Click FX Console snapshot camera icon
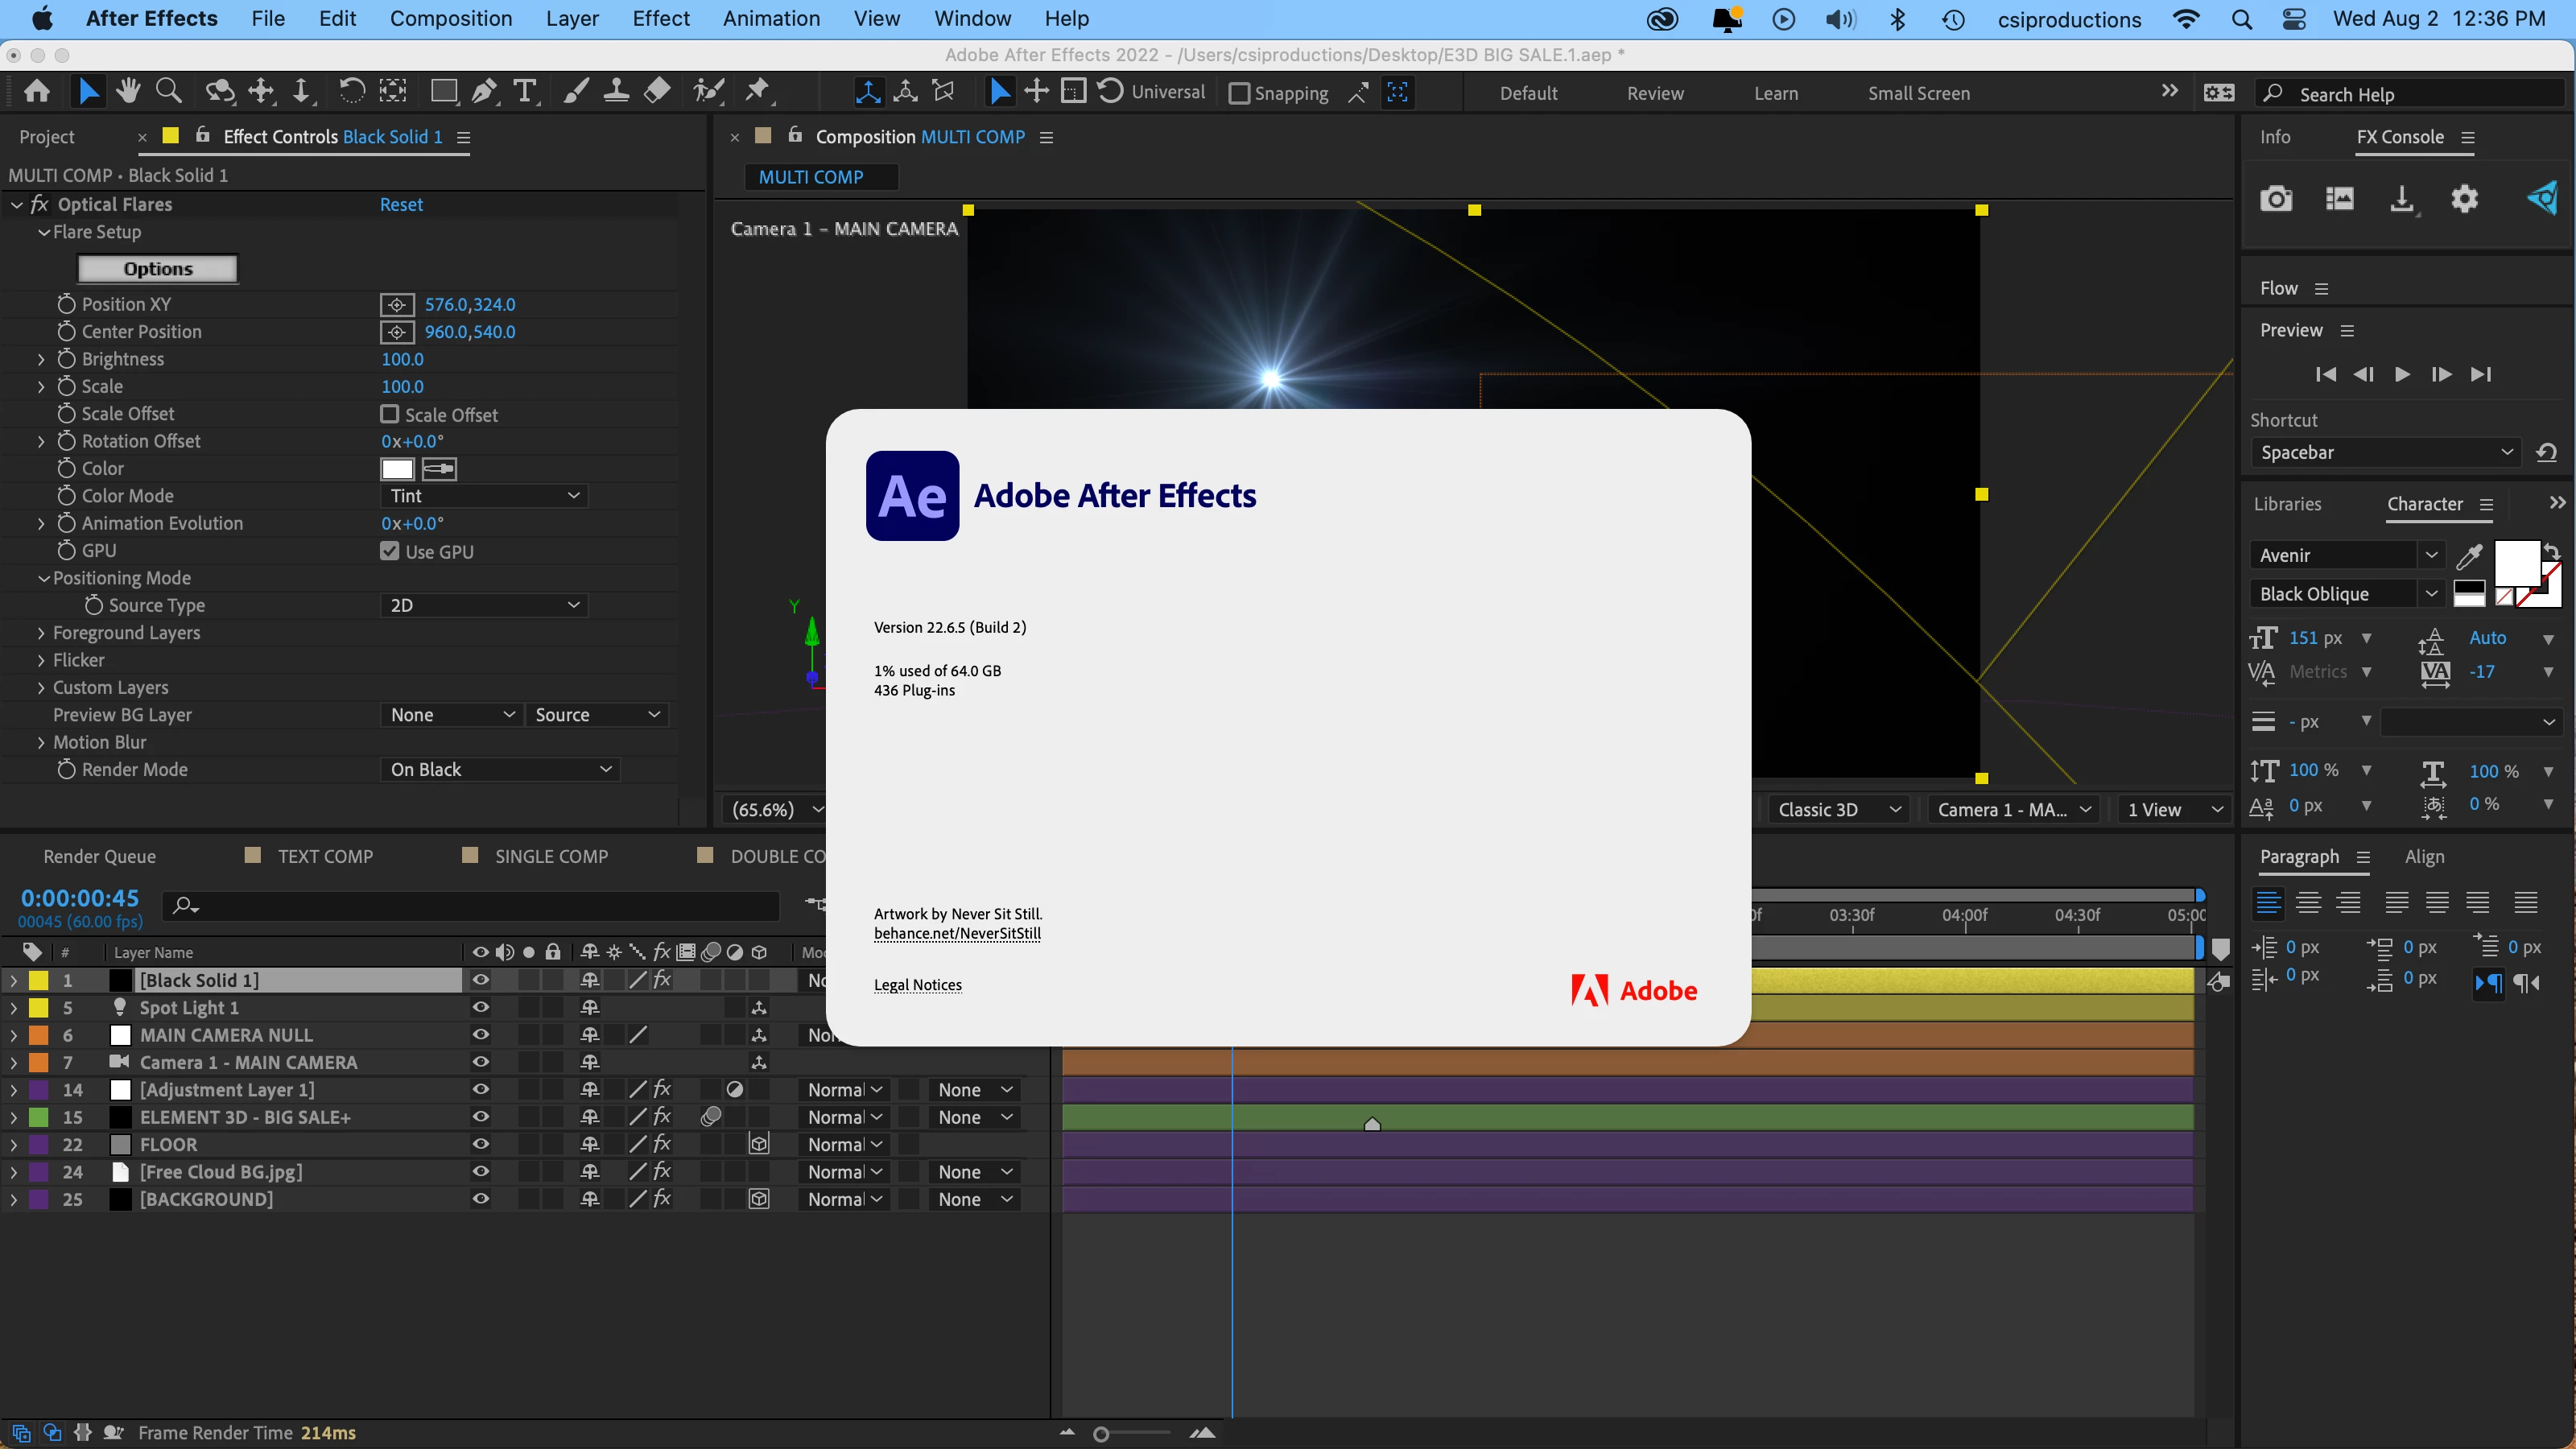The image size is (2576, 1449). click(x=2276, y=199)
